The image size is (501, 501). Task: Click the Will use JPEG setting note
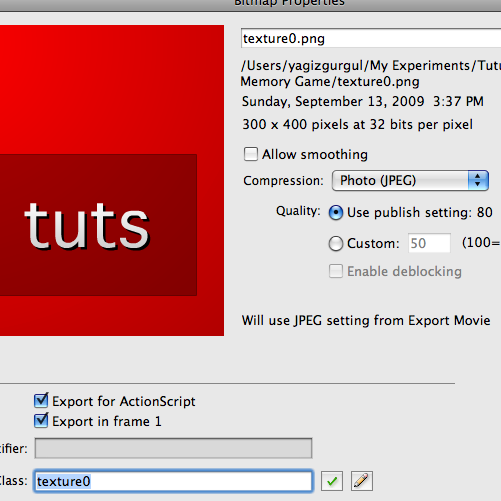point(366,320)
